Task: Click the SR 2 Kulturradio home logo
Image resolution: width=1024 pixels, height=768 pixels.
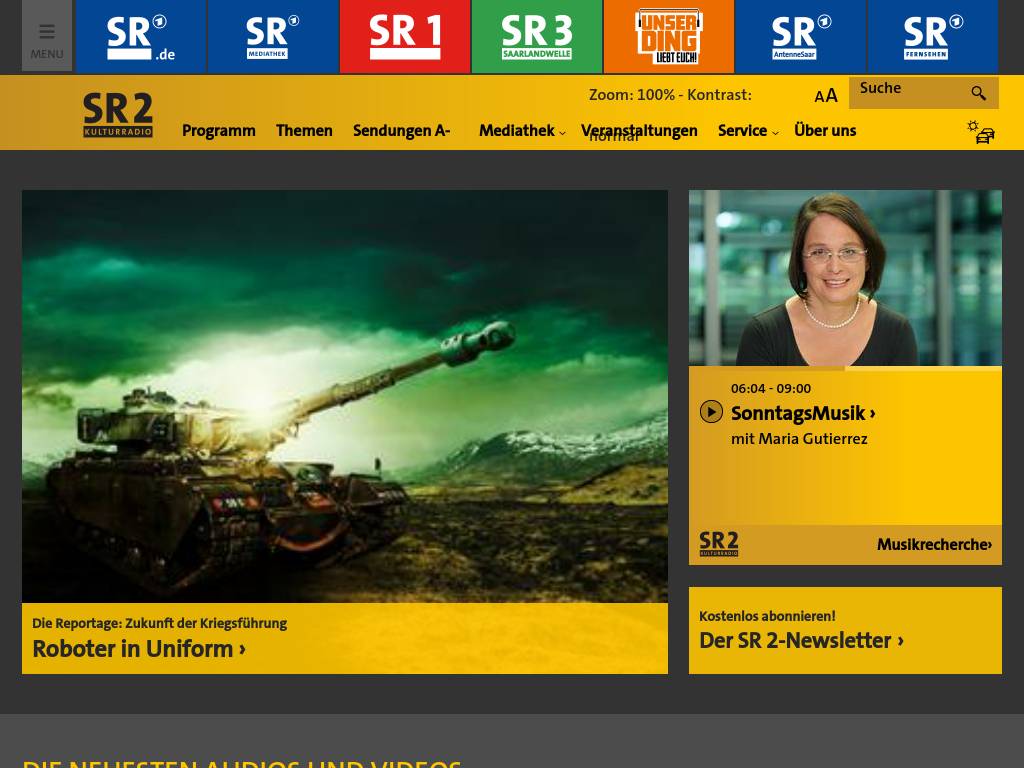Action: click(118, 115)
